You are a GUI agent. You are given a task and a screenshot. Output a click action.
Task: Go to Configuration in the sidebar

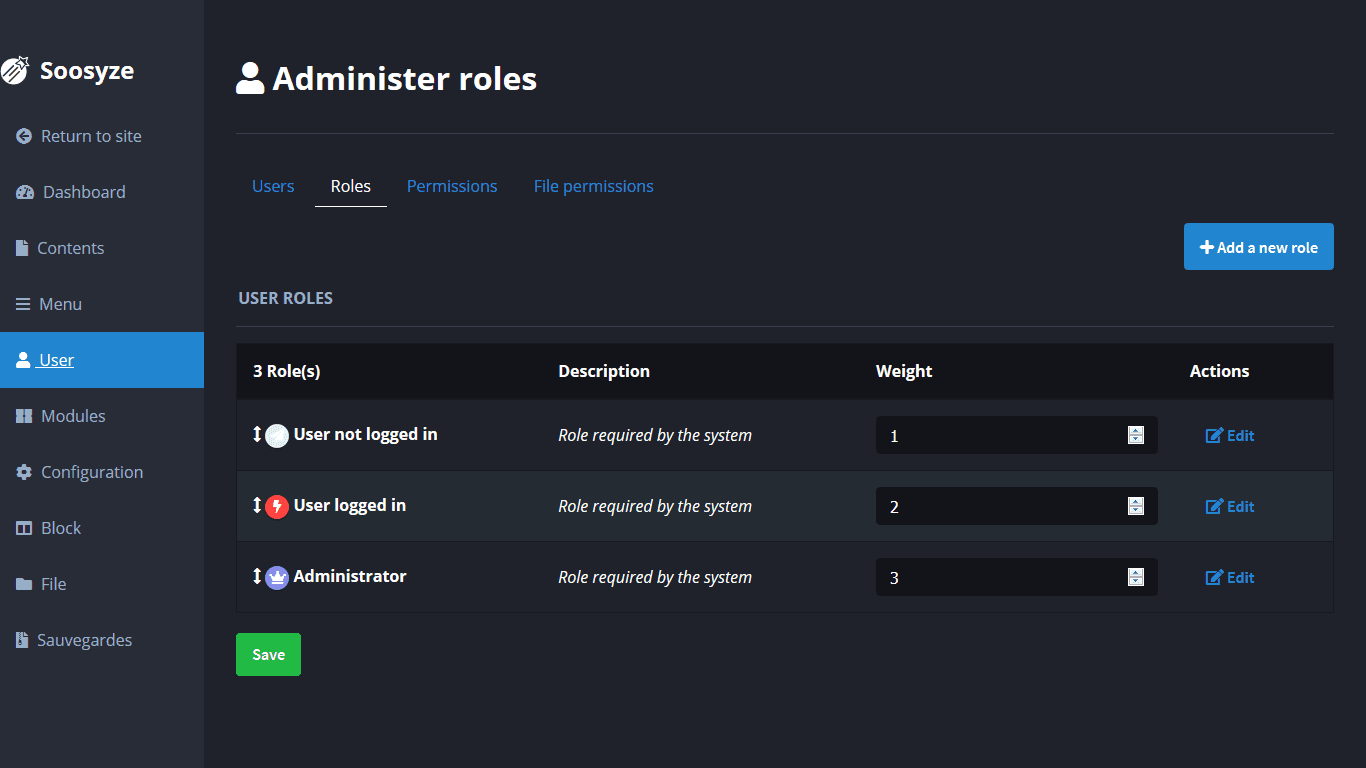91,472
